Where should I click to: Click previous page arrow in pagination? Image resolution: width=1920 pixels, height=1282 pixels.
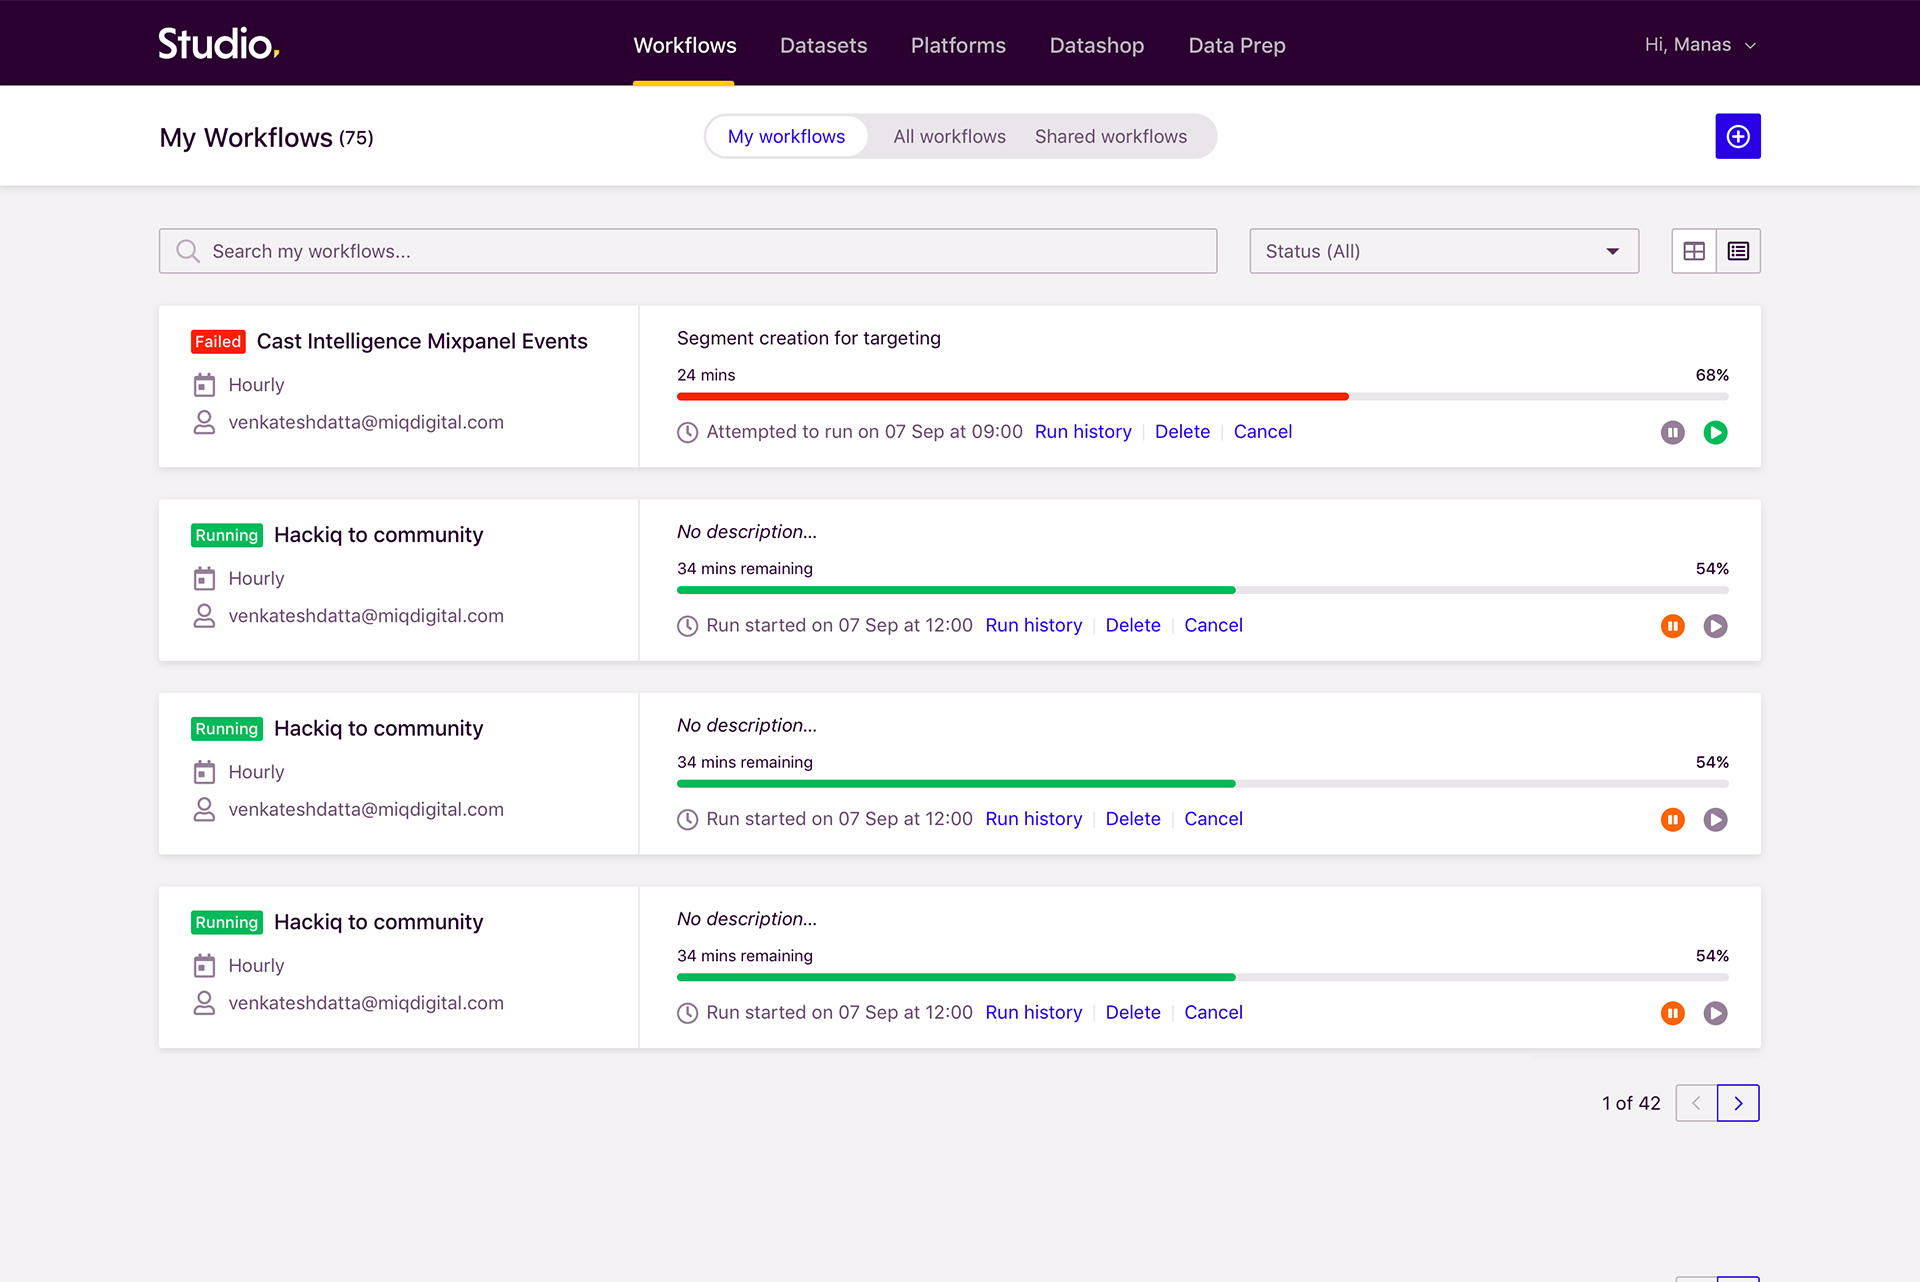(1696, 1103)
